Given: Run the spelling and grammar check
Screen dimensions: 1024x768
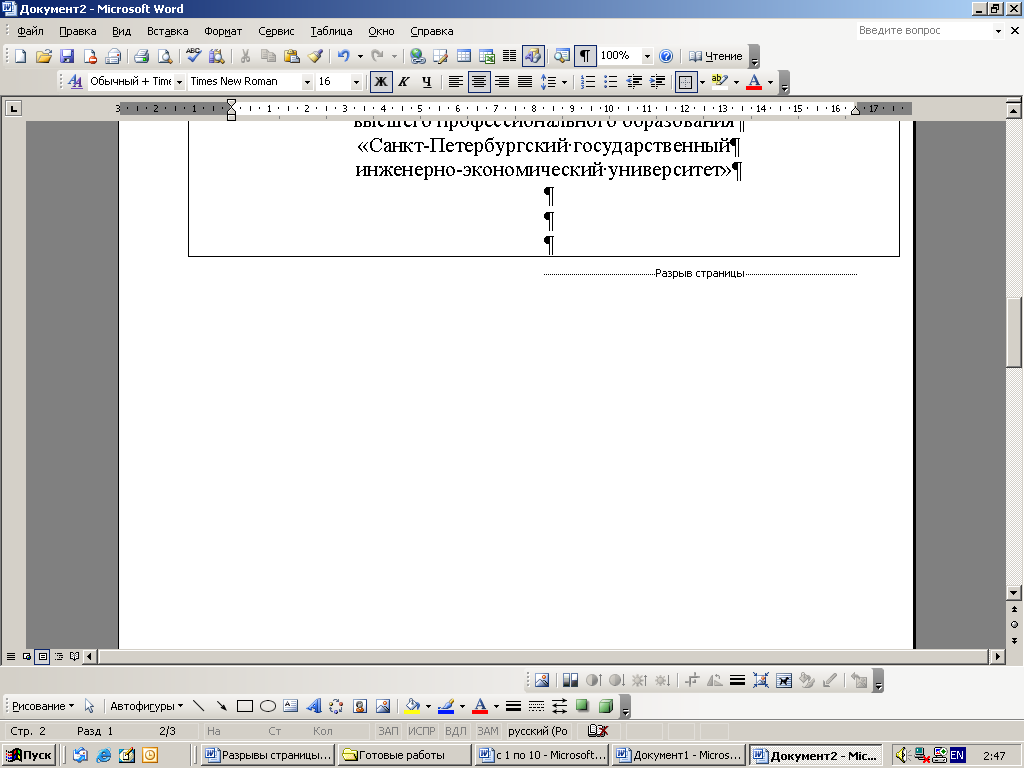Looking at the screenshot, I should click(193, 56).
